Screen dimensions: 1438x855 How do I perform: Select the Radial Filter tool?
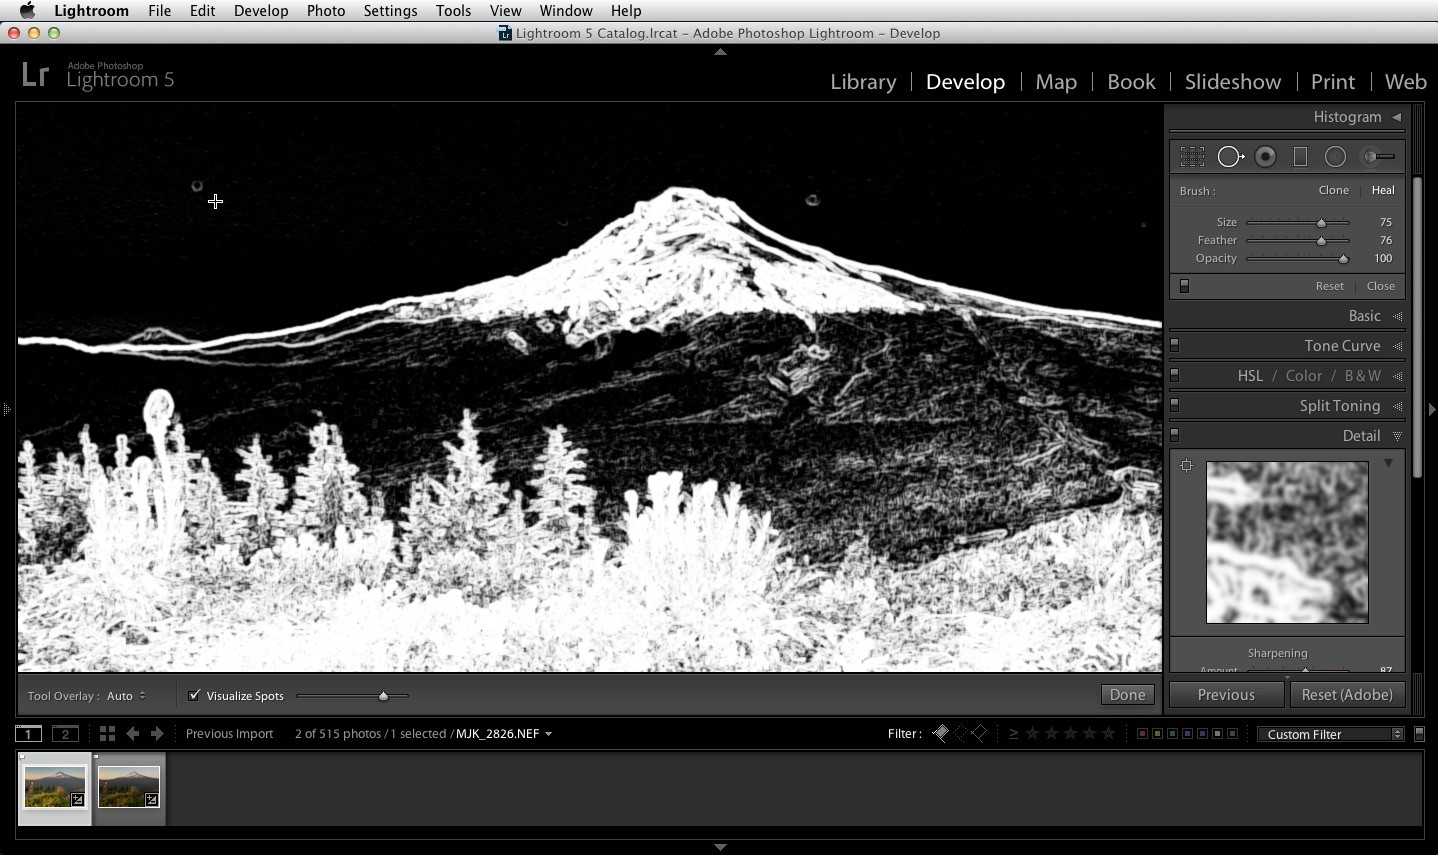(x=1335, y=157)
